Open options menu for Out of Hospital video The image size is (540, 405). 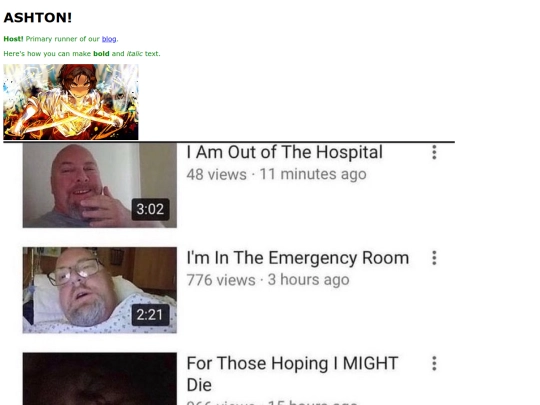click(x=434, y=152)
